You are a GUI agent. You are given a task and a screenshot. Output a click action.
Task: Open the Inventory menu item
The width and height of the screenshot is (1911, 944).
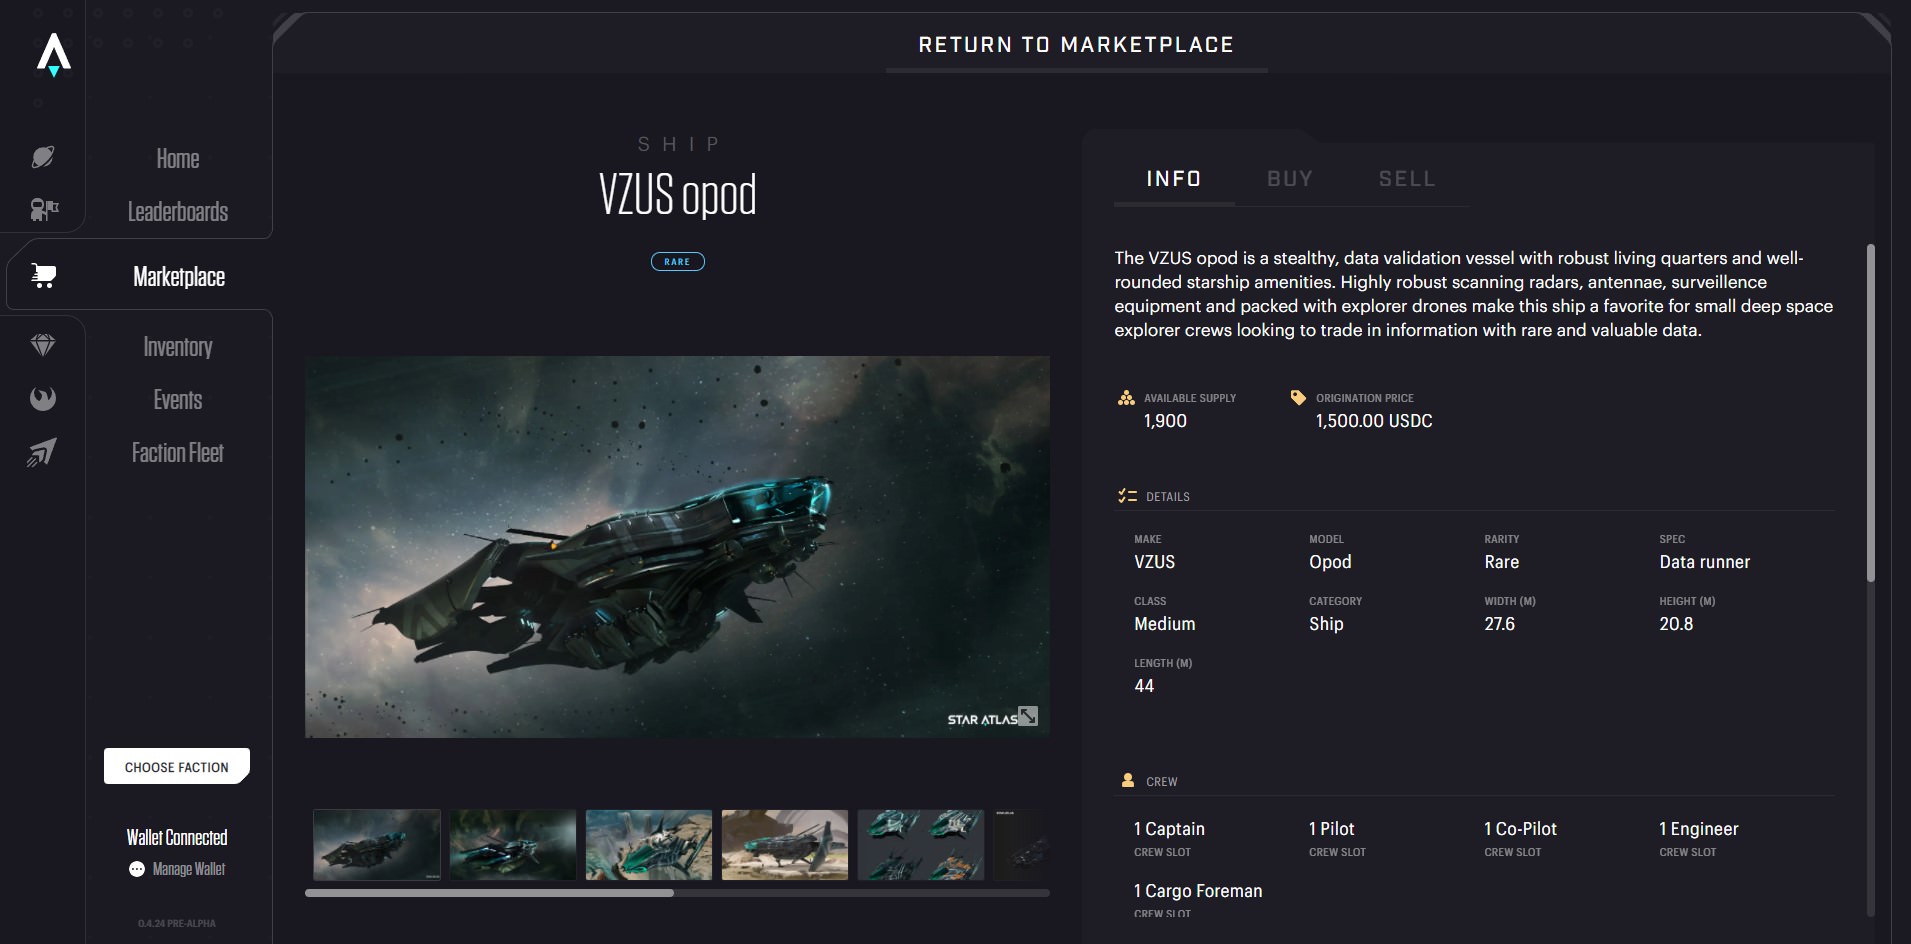pos(178,347)
